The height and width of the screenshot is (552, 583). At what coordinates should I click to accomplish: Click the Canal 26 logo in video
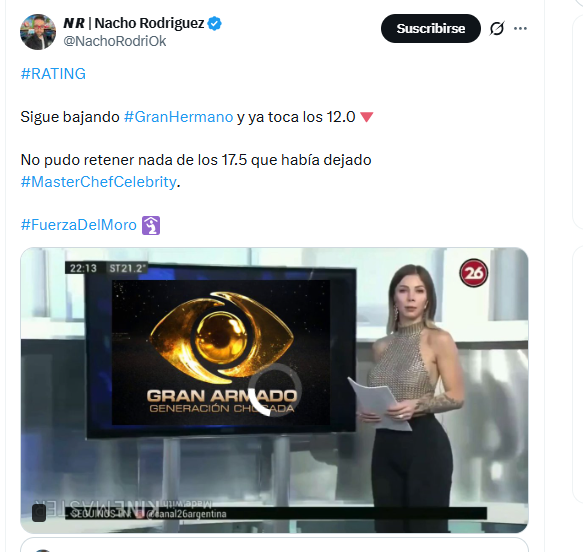click(x=473, y=273)
